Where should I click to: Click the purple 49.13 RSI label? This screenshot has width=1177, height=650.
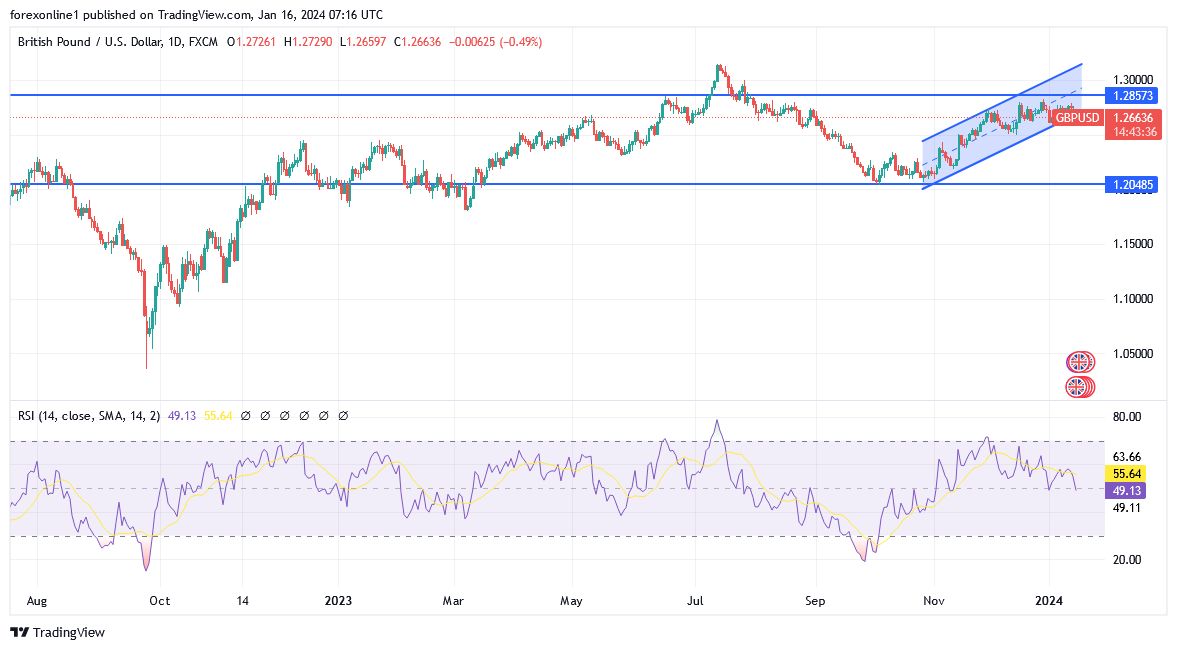pos(1128,490)
